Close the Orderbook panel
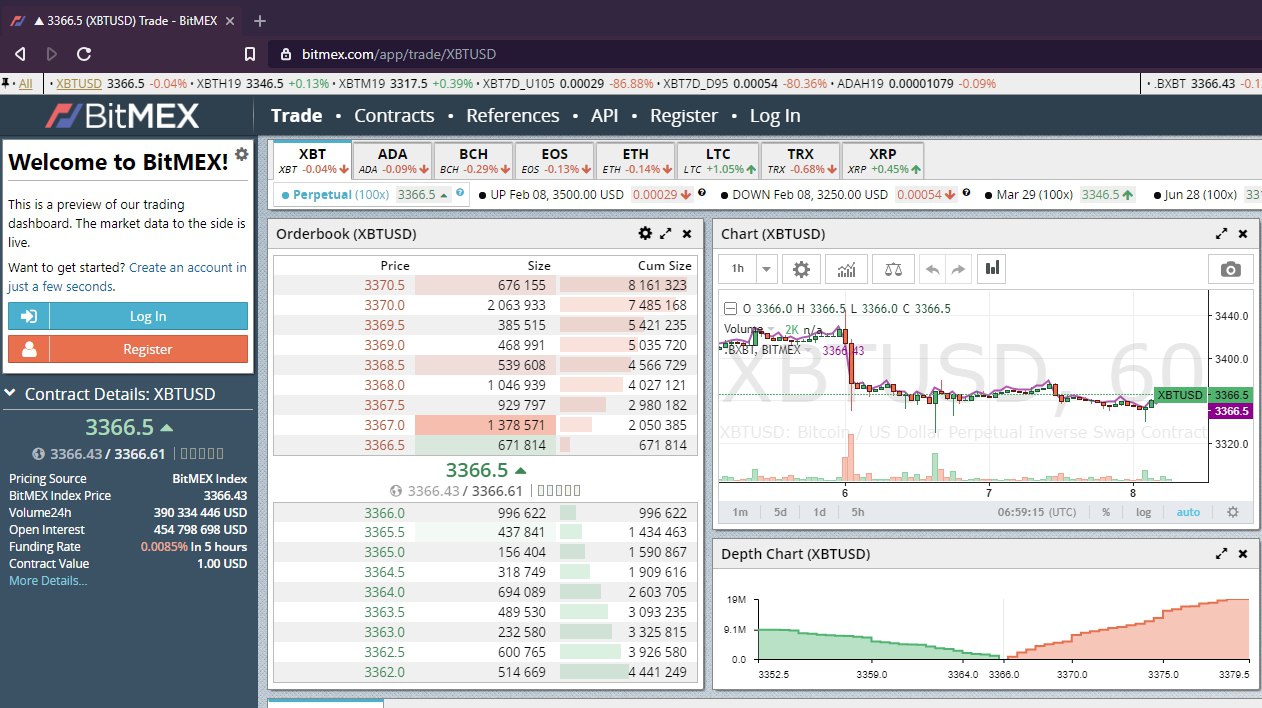The width and height of the screenshot is (1262, 708). [x=687, y=233]
